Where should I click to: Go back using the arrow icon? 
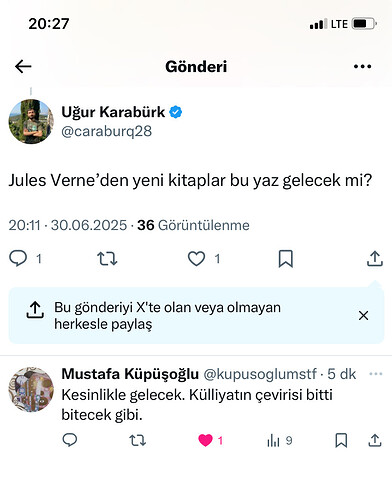coord(23,66)
